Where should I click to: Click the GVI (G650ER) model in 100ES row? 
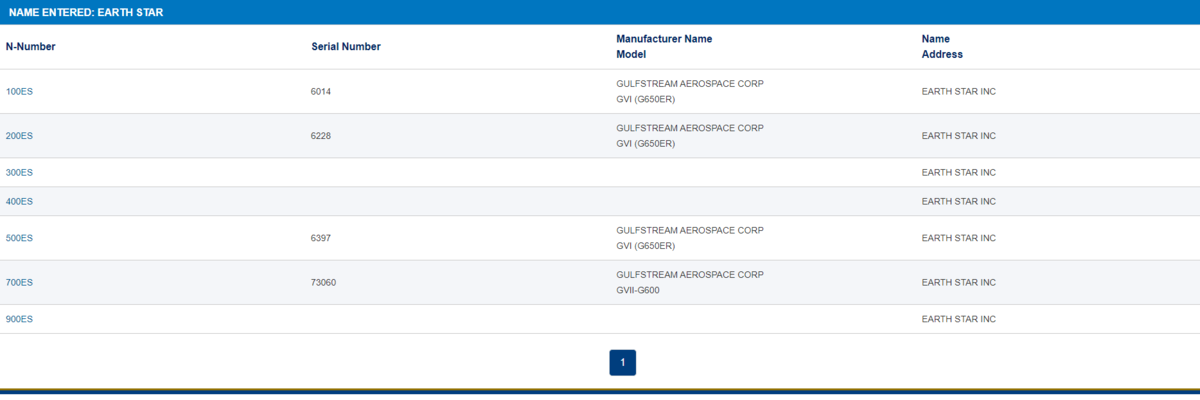645,100
